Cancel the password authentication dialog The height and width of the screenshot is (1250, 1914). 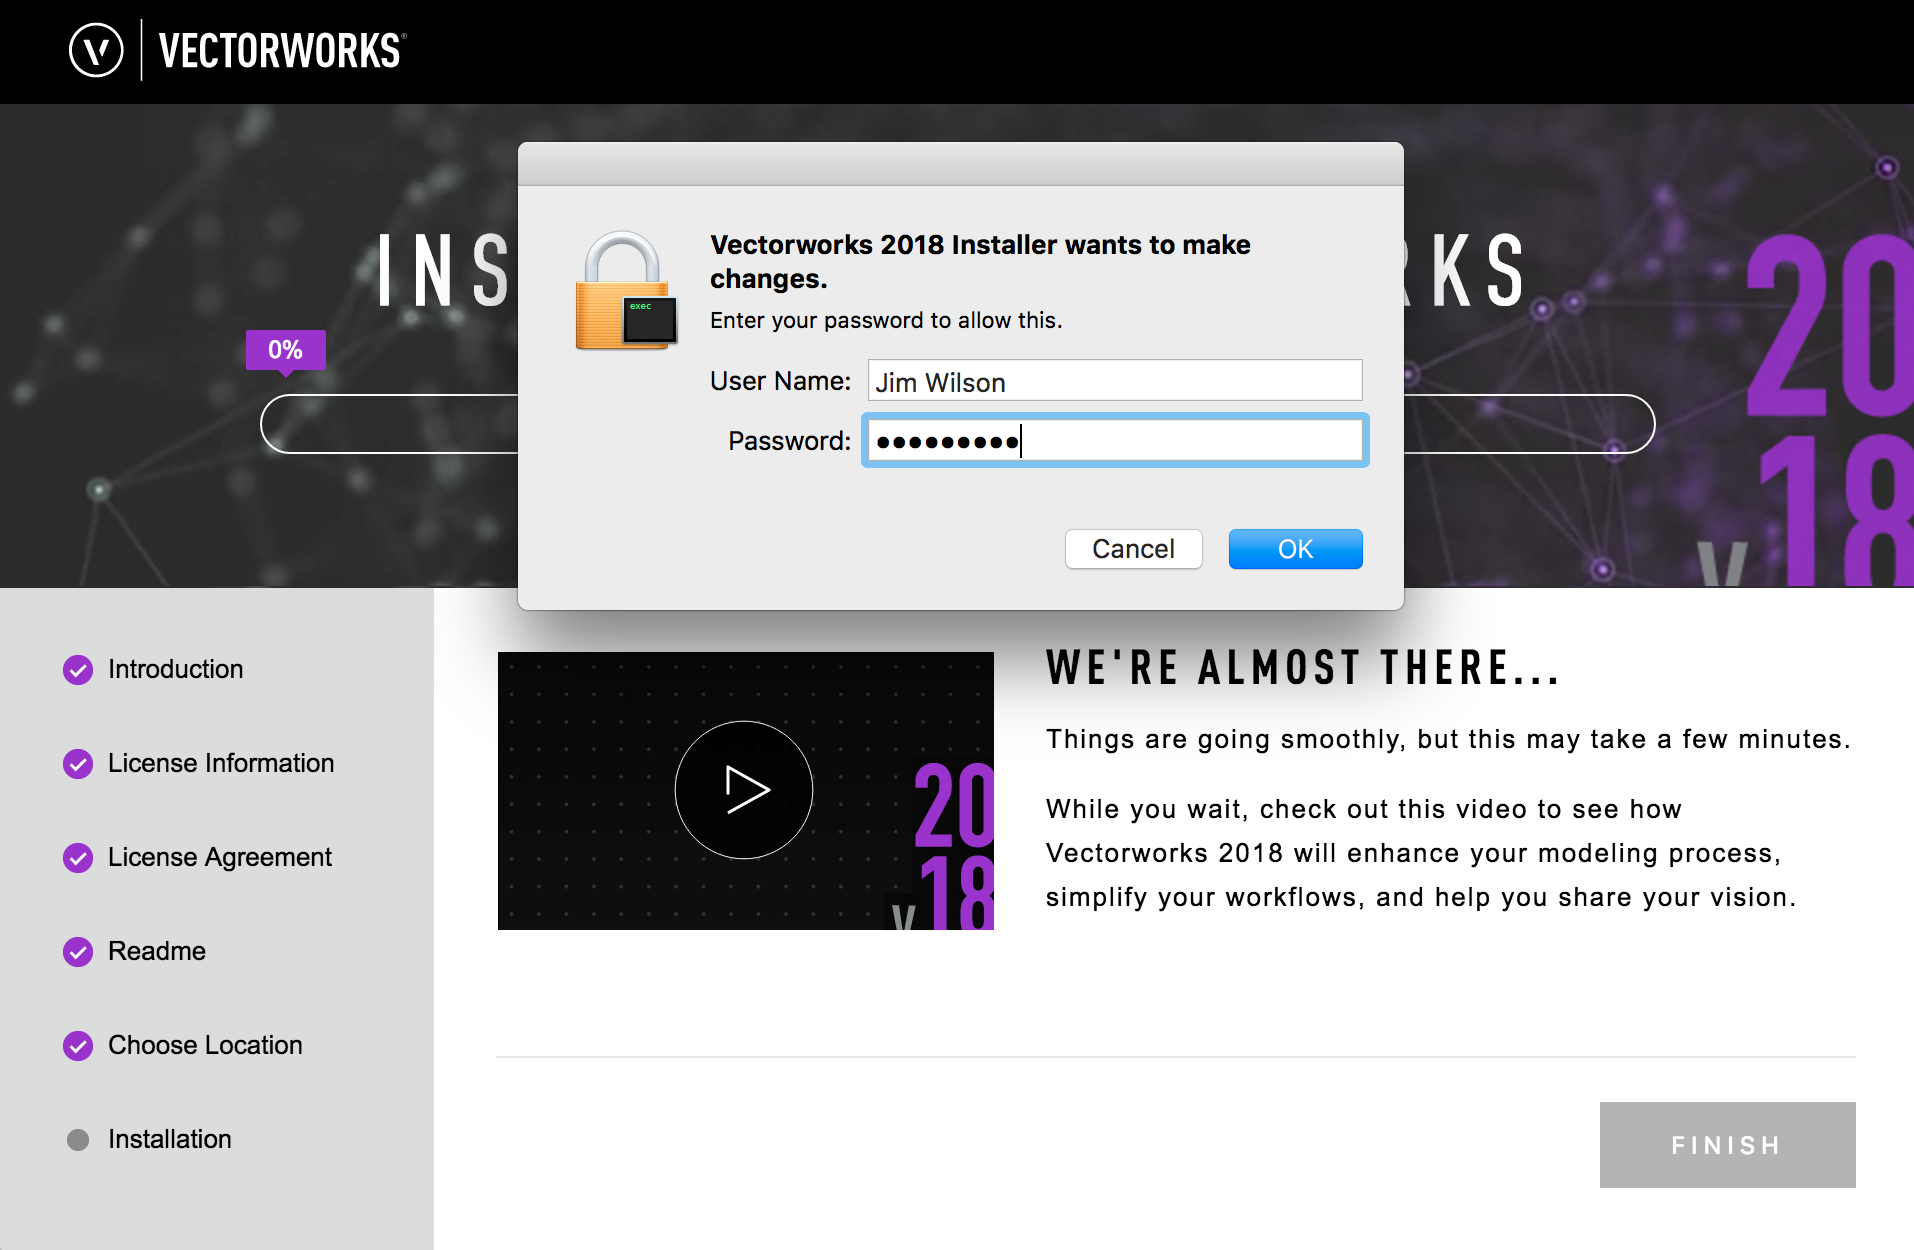coord(1133,549)
